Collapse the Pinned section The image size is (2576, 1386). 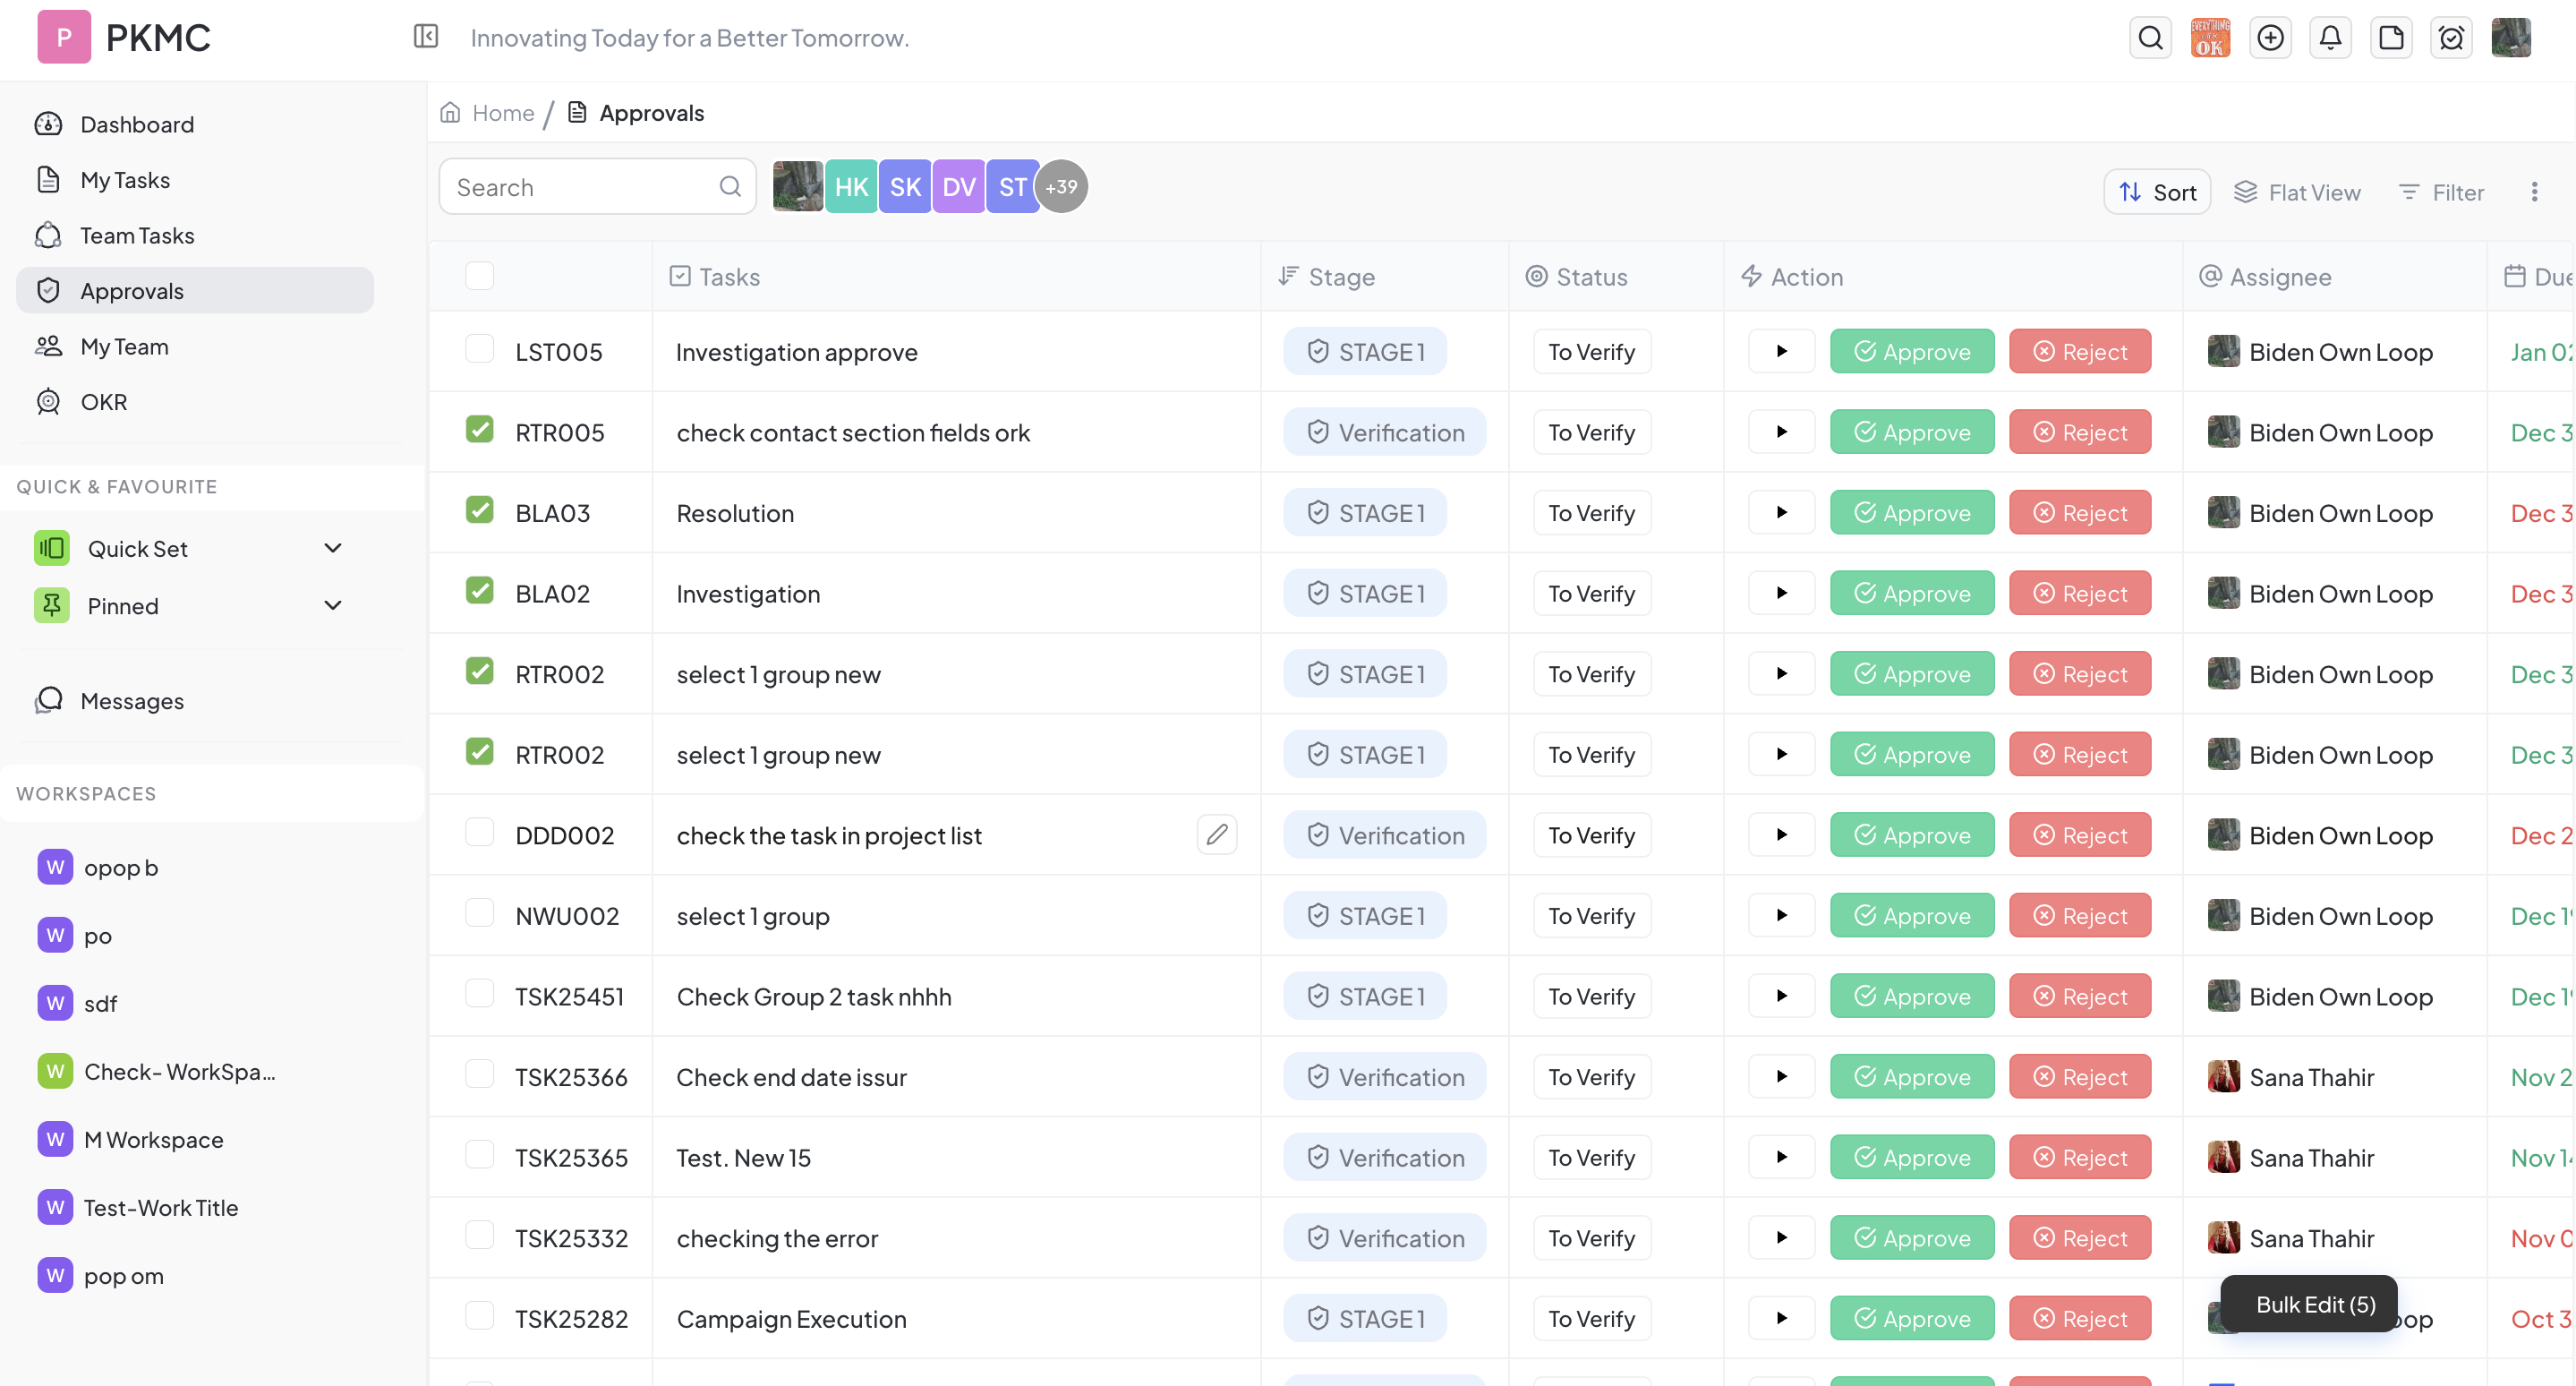pos(333,605)
